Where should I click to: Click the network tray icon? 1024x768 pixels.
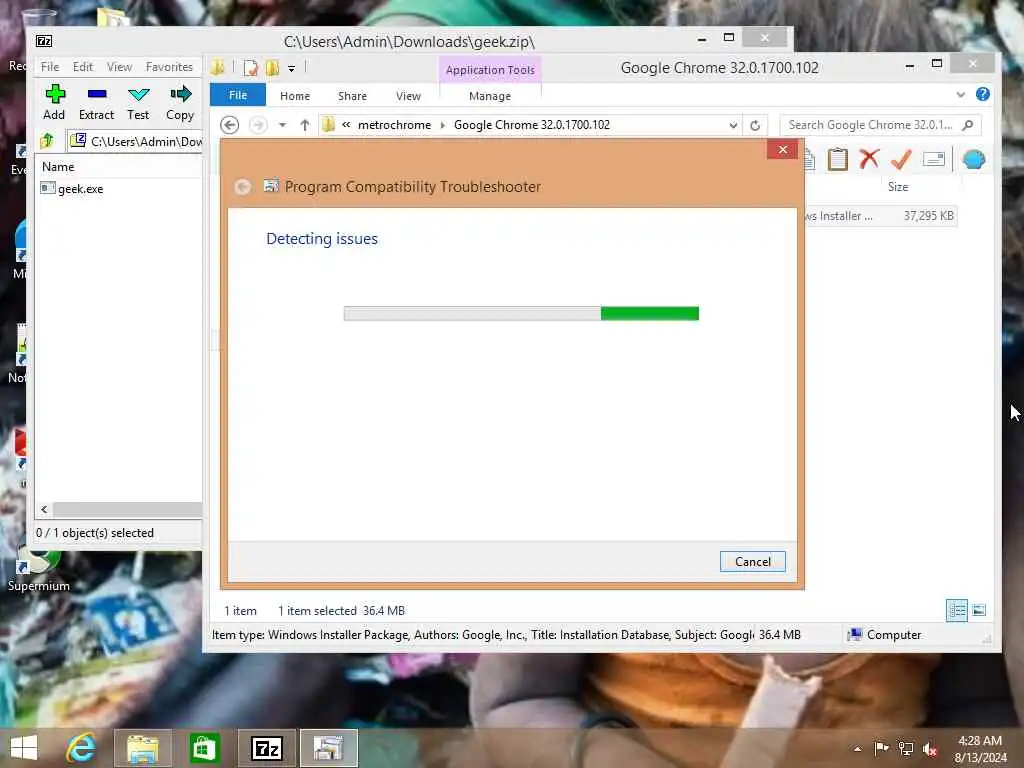click(x=906, y=749)
